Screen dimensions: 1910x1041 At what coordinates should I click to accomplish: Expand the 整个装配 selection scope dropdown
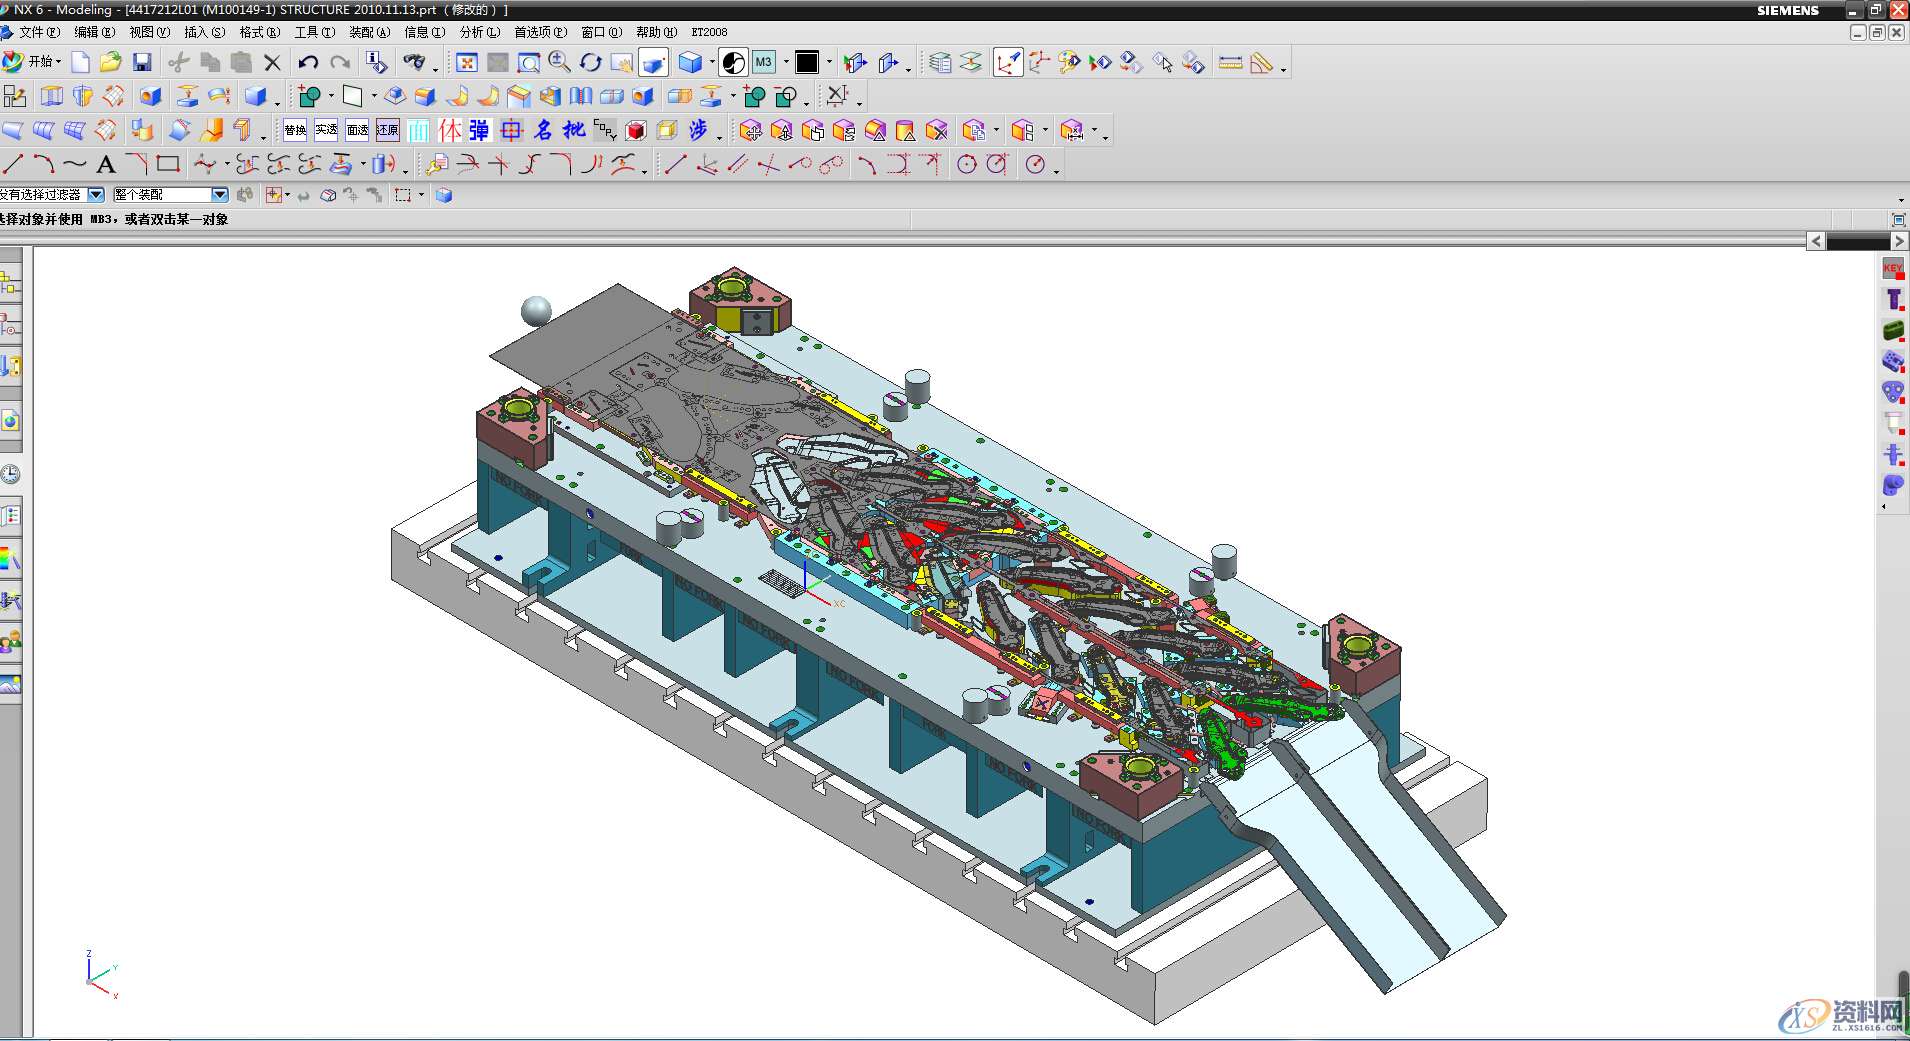click(219, 195)
